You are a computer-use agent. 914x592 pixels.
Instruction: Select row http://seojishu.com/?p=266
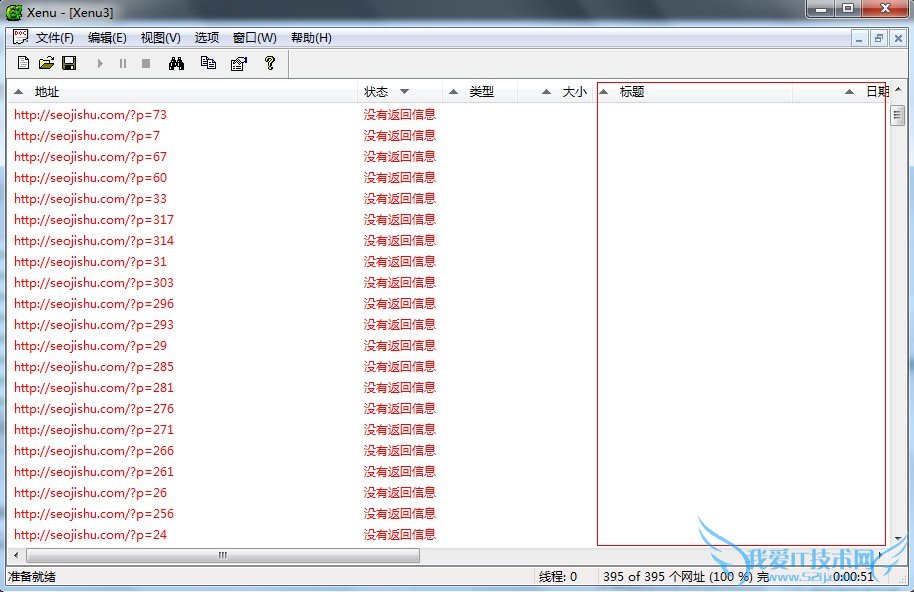[94, 450]
